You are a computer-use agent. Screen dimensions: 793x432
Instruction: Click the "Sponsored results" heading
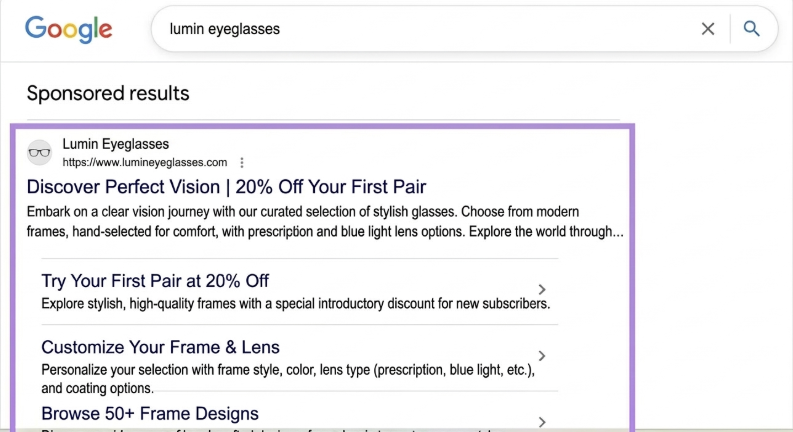point(108,94)
